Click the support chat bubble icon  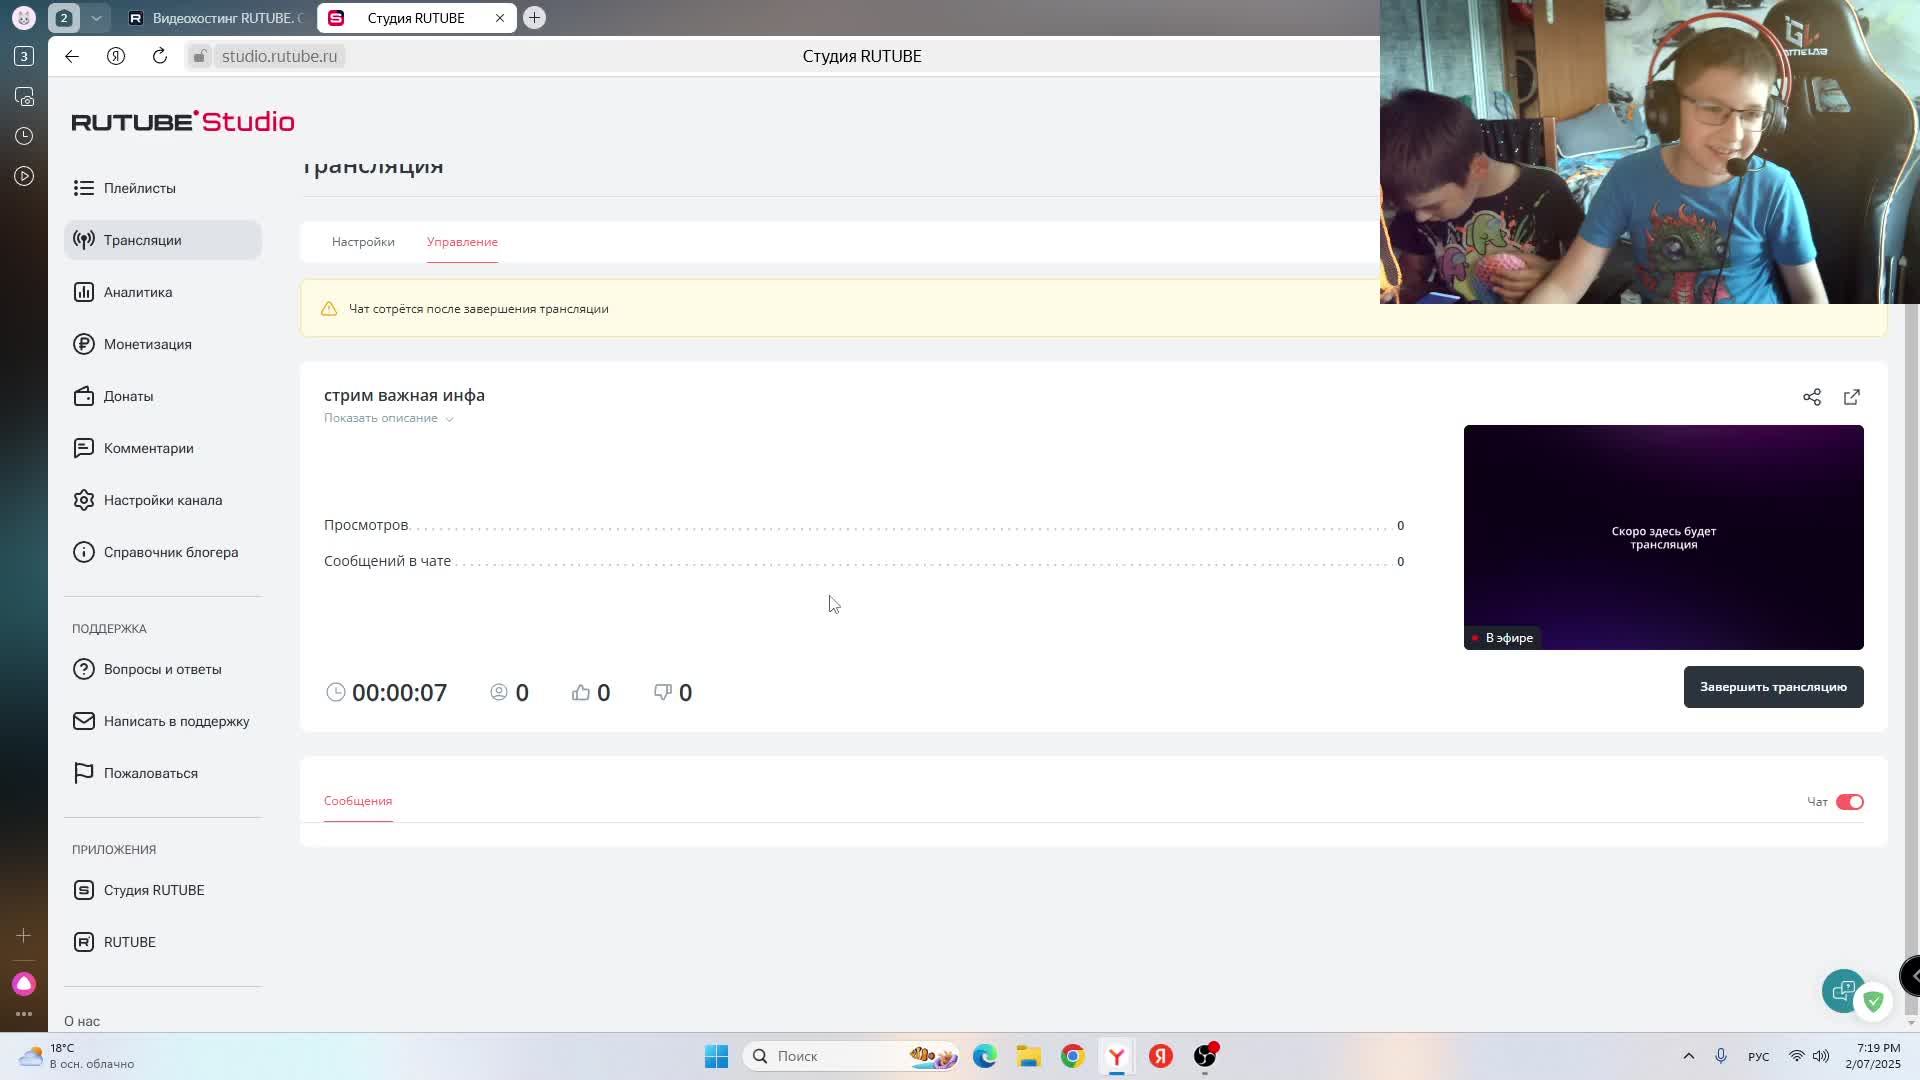tap(1842, 991)
